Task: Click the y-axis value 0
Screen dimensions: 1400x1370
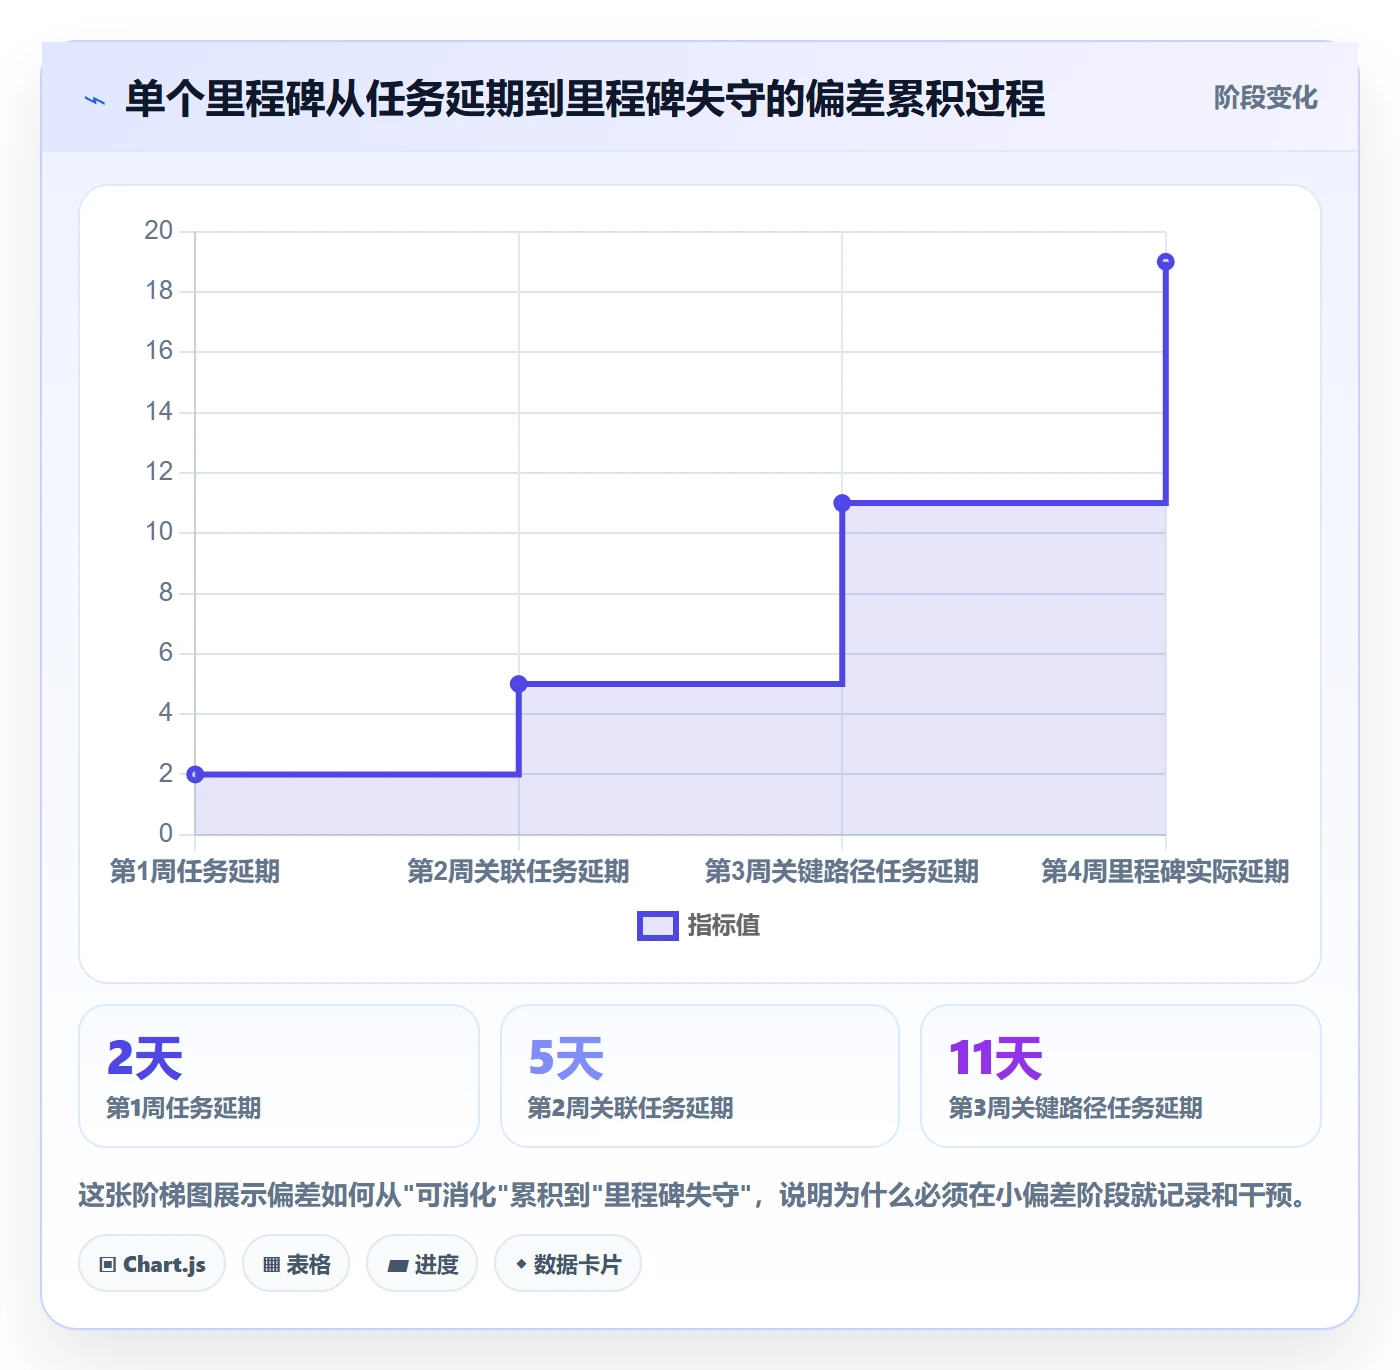Action: (166, 834)
